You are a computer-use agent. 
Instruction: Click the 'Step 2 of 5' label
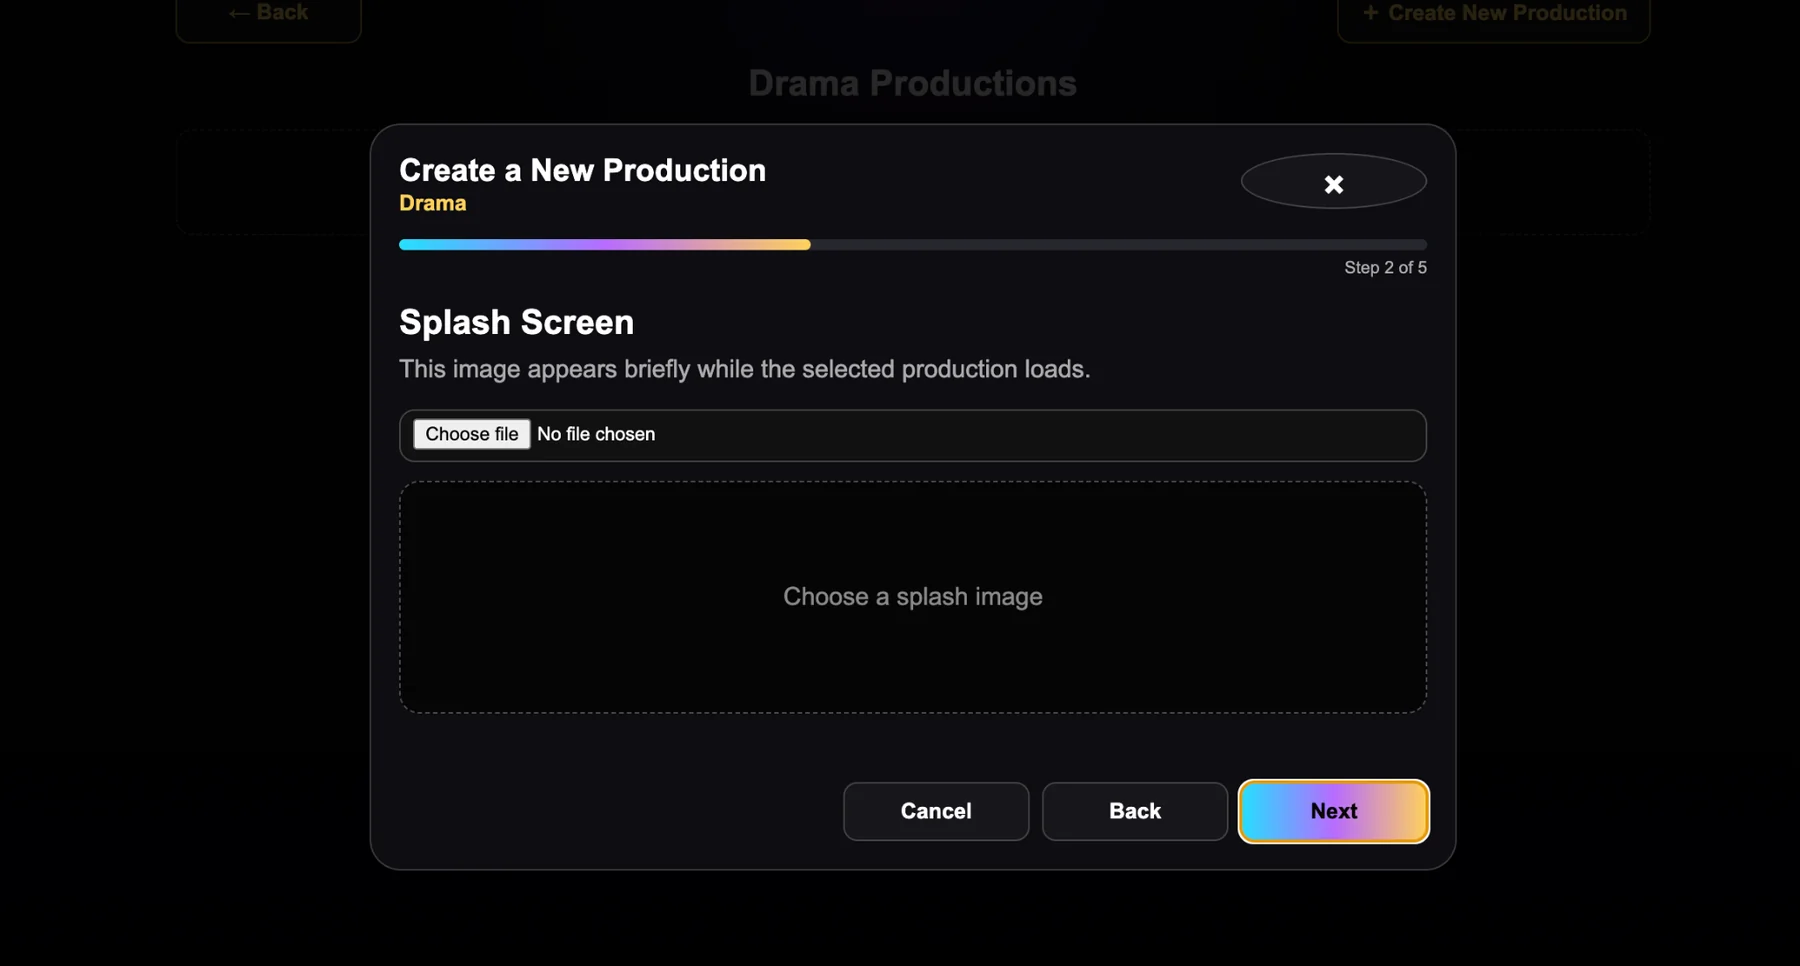[x=1385, y=268]
